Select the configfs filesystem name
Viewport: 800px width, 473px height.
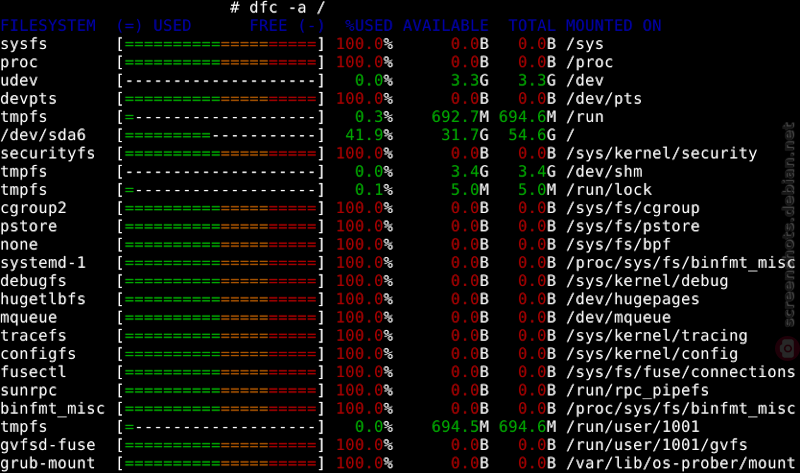pyautogui.click(x=38, y=354)
